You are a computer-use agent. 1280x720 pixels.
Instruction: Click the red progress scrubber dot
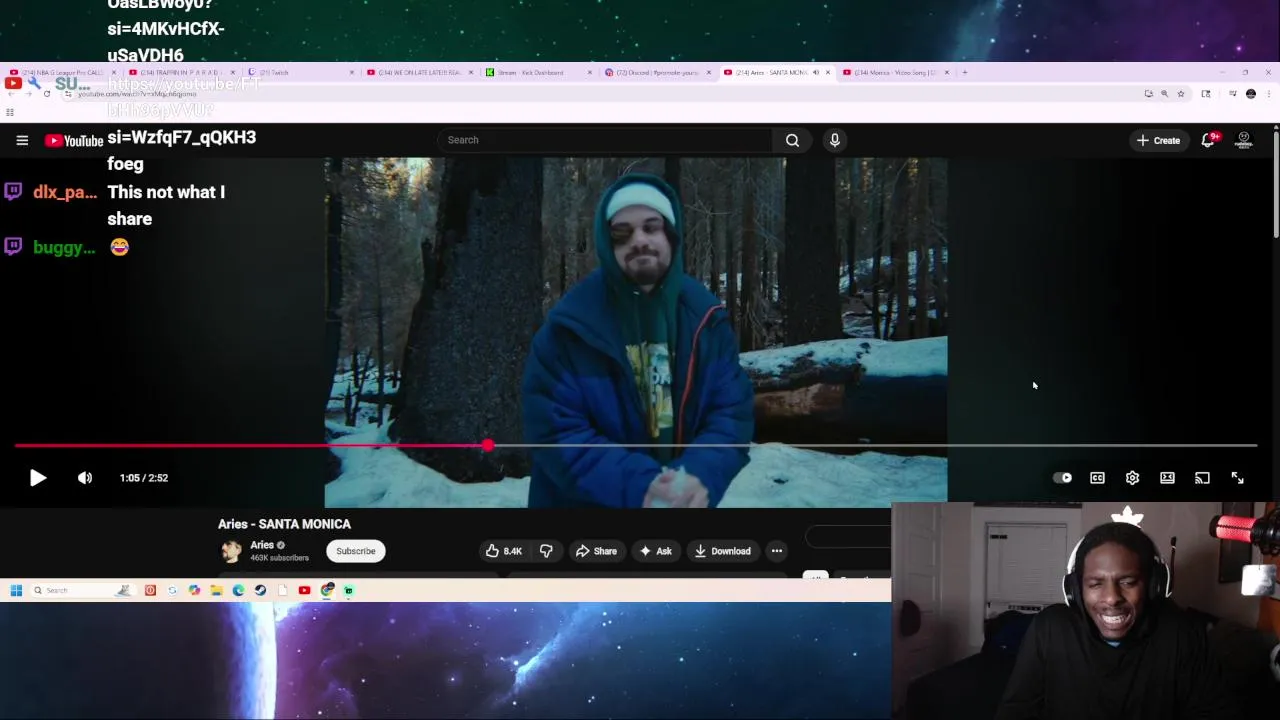coord(487,445)
